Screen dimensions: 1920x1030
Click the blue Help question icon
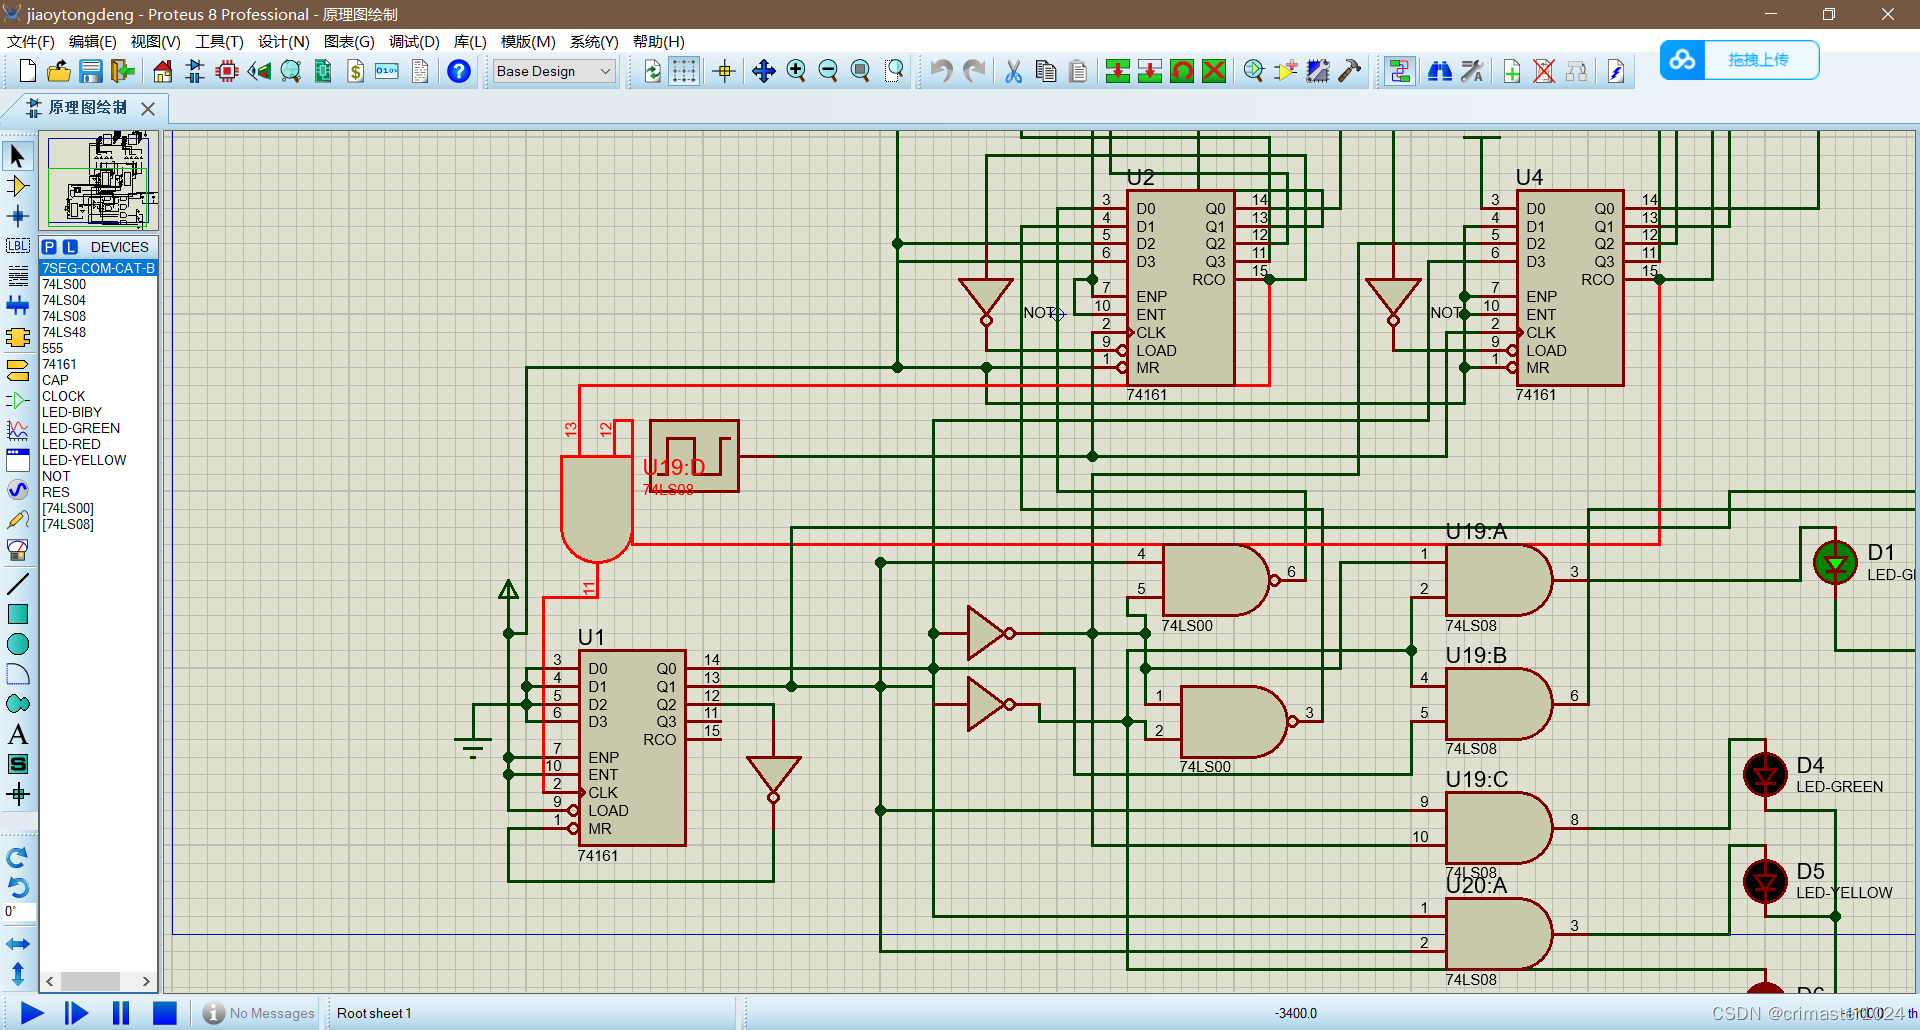[x=459, y=71]
